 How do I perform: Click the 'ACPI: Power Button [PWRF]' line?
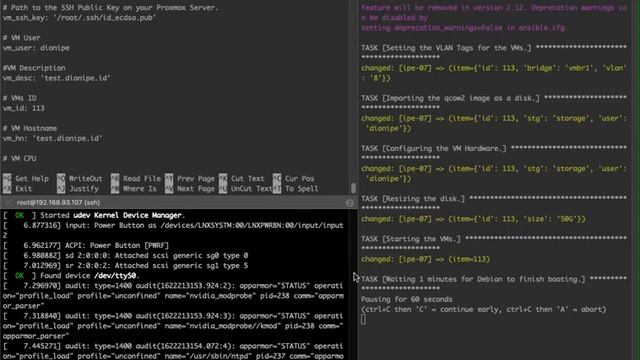coord(86,245)
